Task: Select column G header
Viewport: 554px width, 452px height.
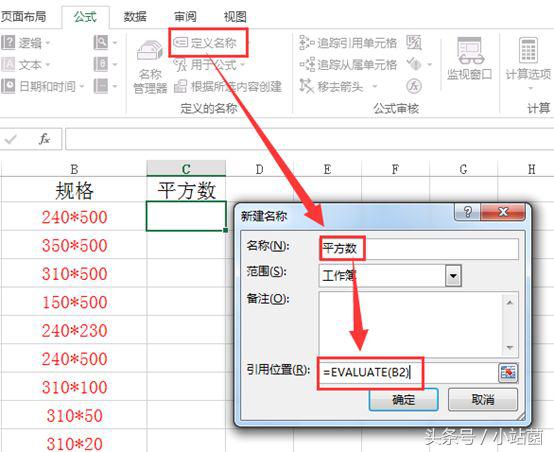Action: (463, 169)
